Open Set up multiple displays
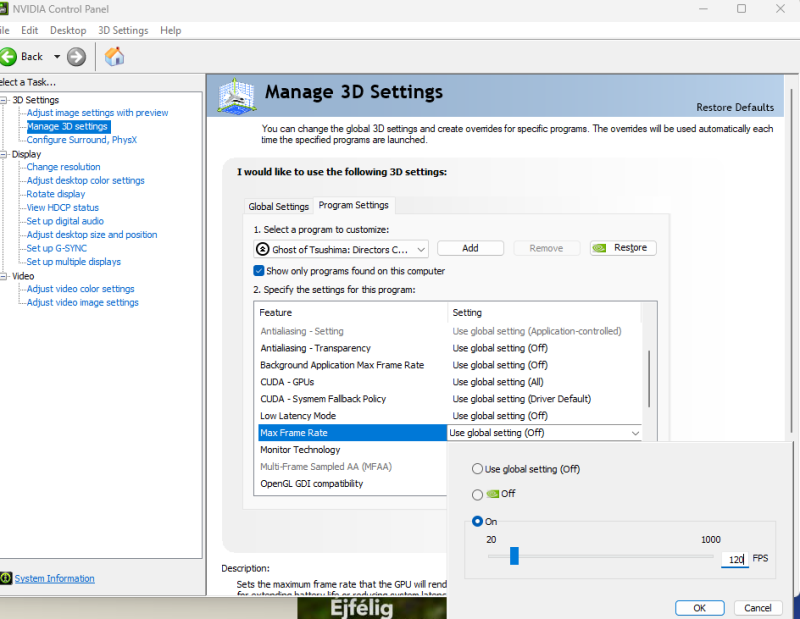800x619 pixels. click(x=73, y=262)
